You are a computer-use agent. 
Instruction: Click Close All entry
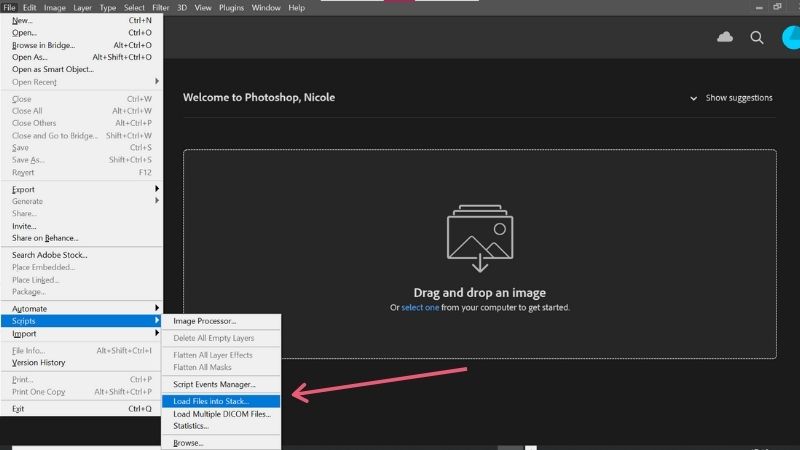click(x=82, y=111)
